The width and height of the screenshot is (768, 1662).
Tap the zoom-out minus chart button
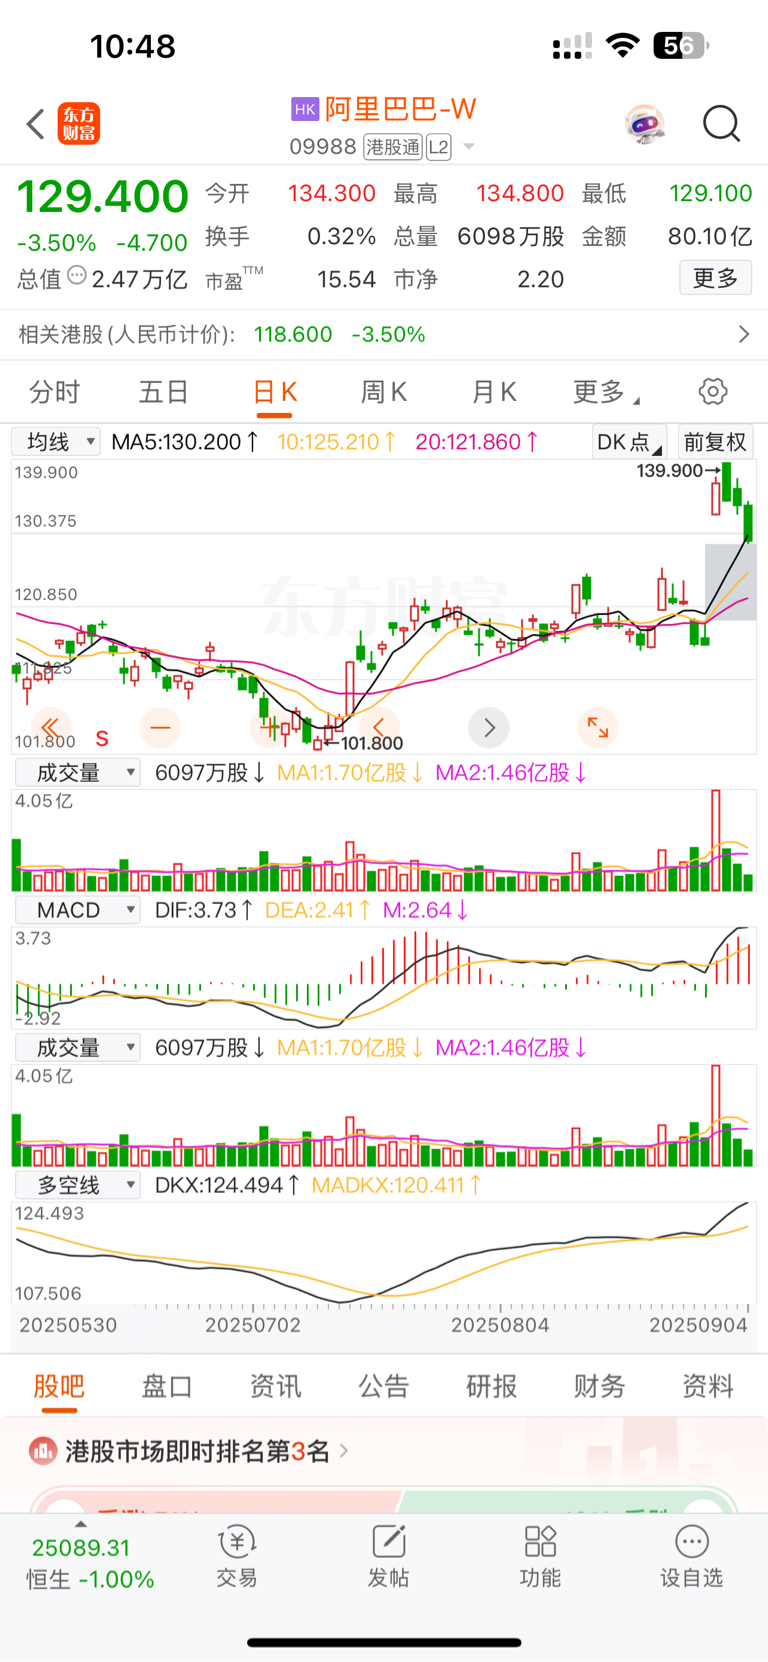(160, 727)
